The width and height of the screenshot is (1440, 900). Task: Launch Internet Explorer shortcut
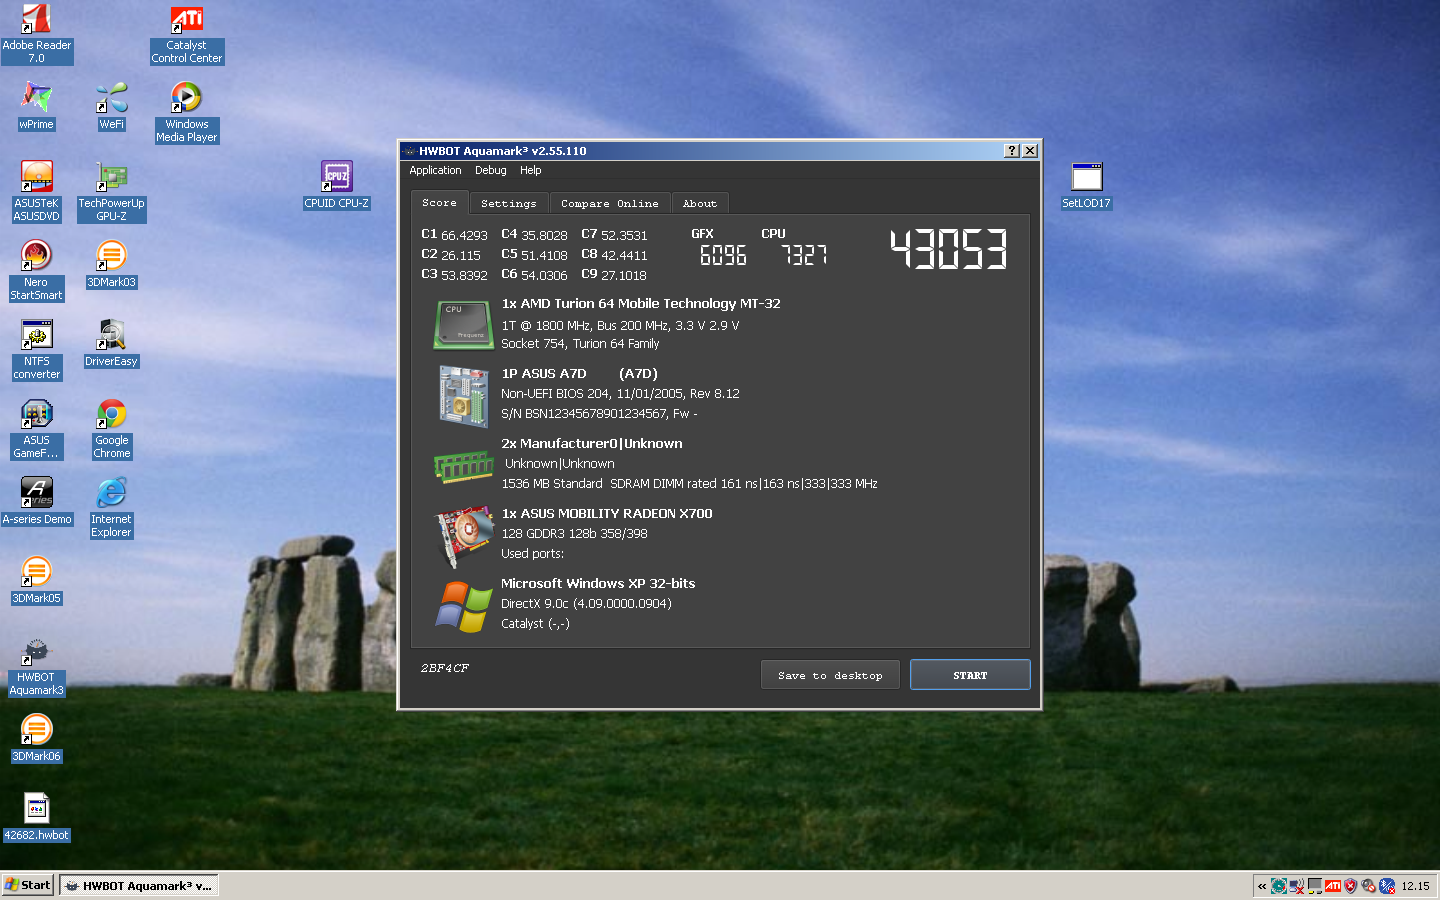[111, 507]
